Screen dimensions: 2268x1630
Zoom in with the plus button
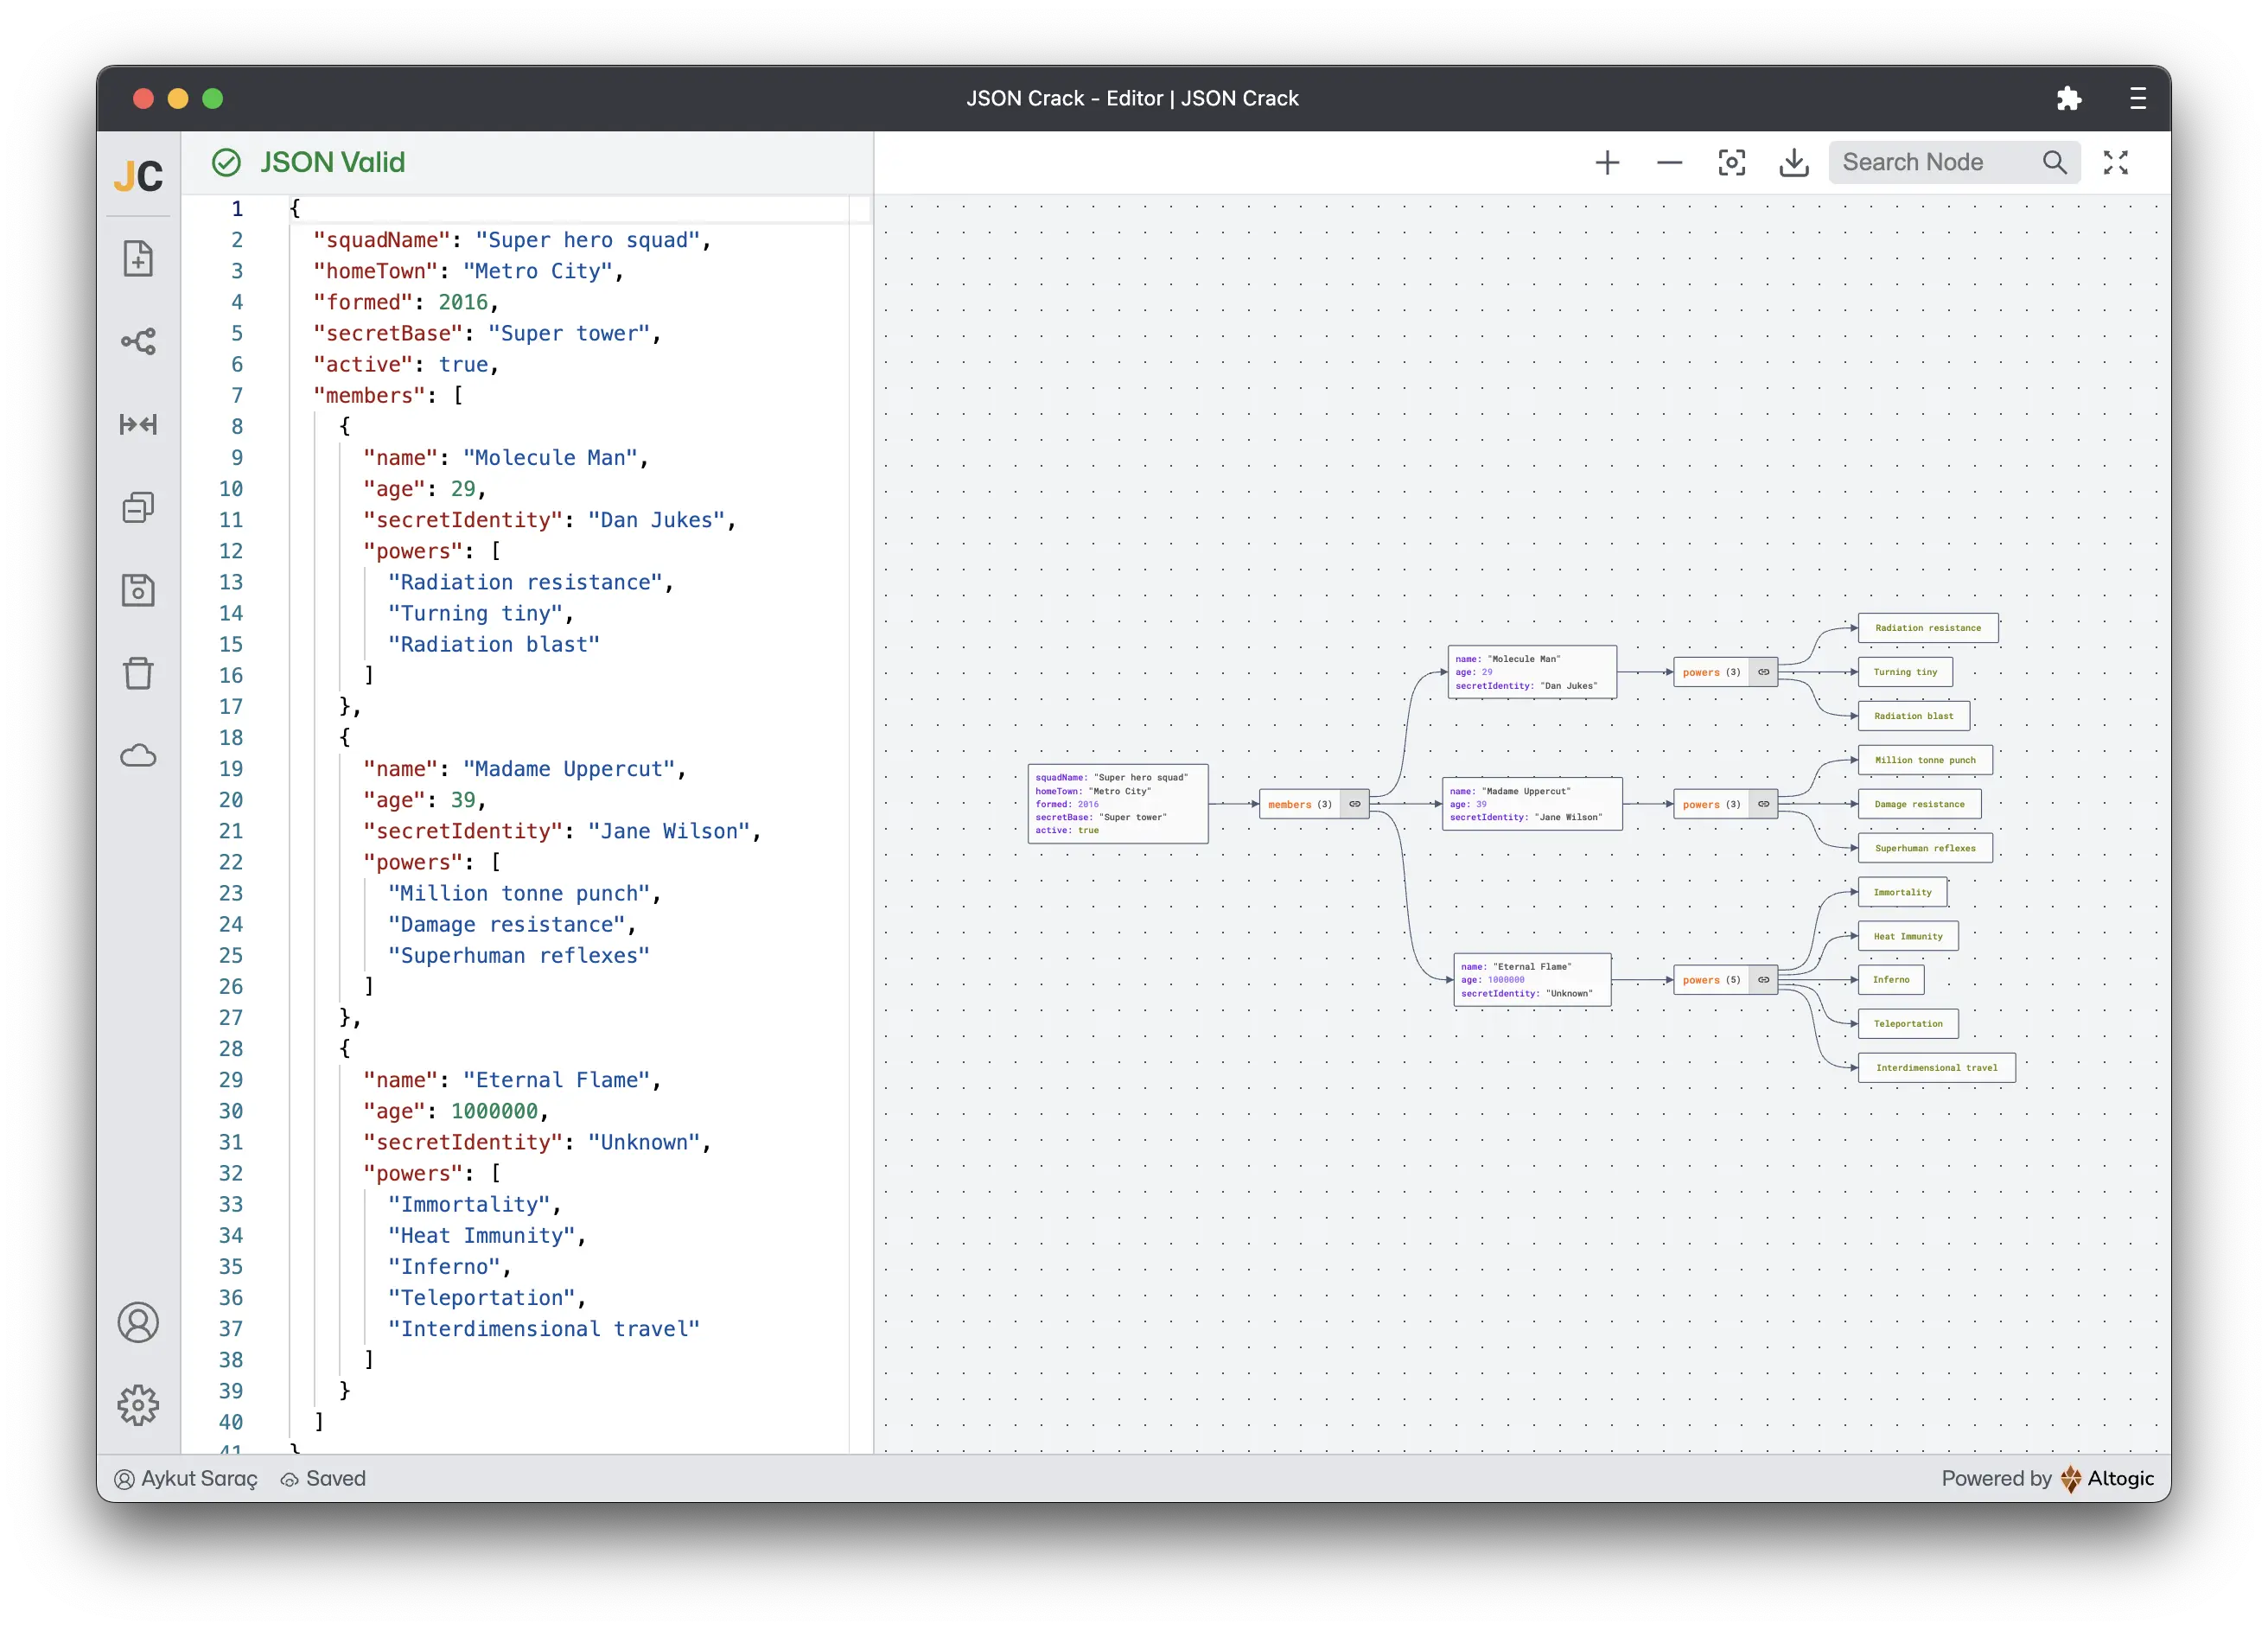pyautogui.click(x=1607, y=163)
